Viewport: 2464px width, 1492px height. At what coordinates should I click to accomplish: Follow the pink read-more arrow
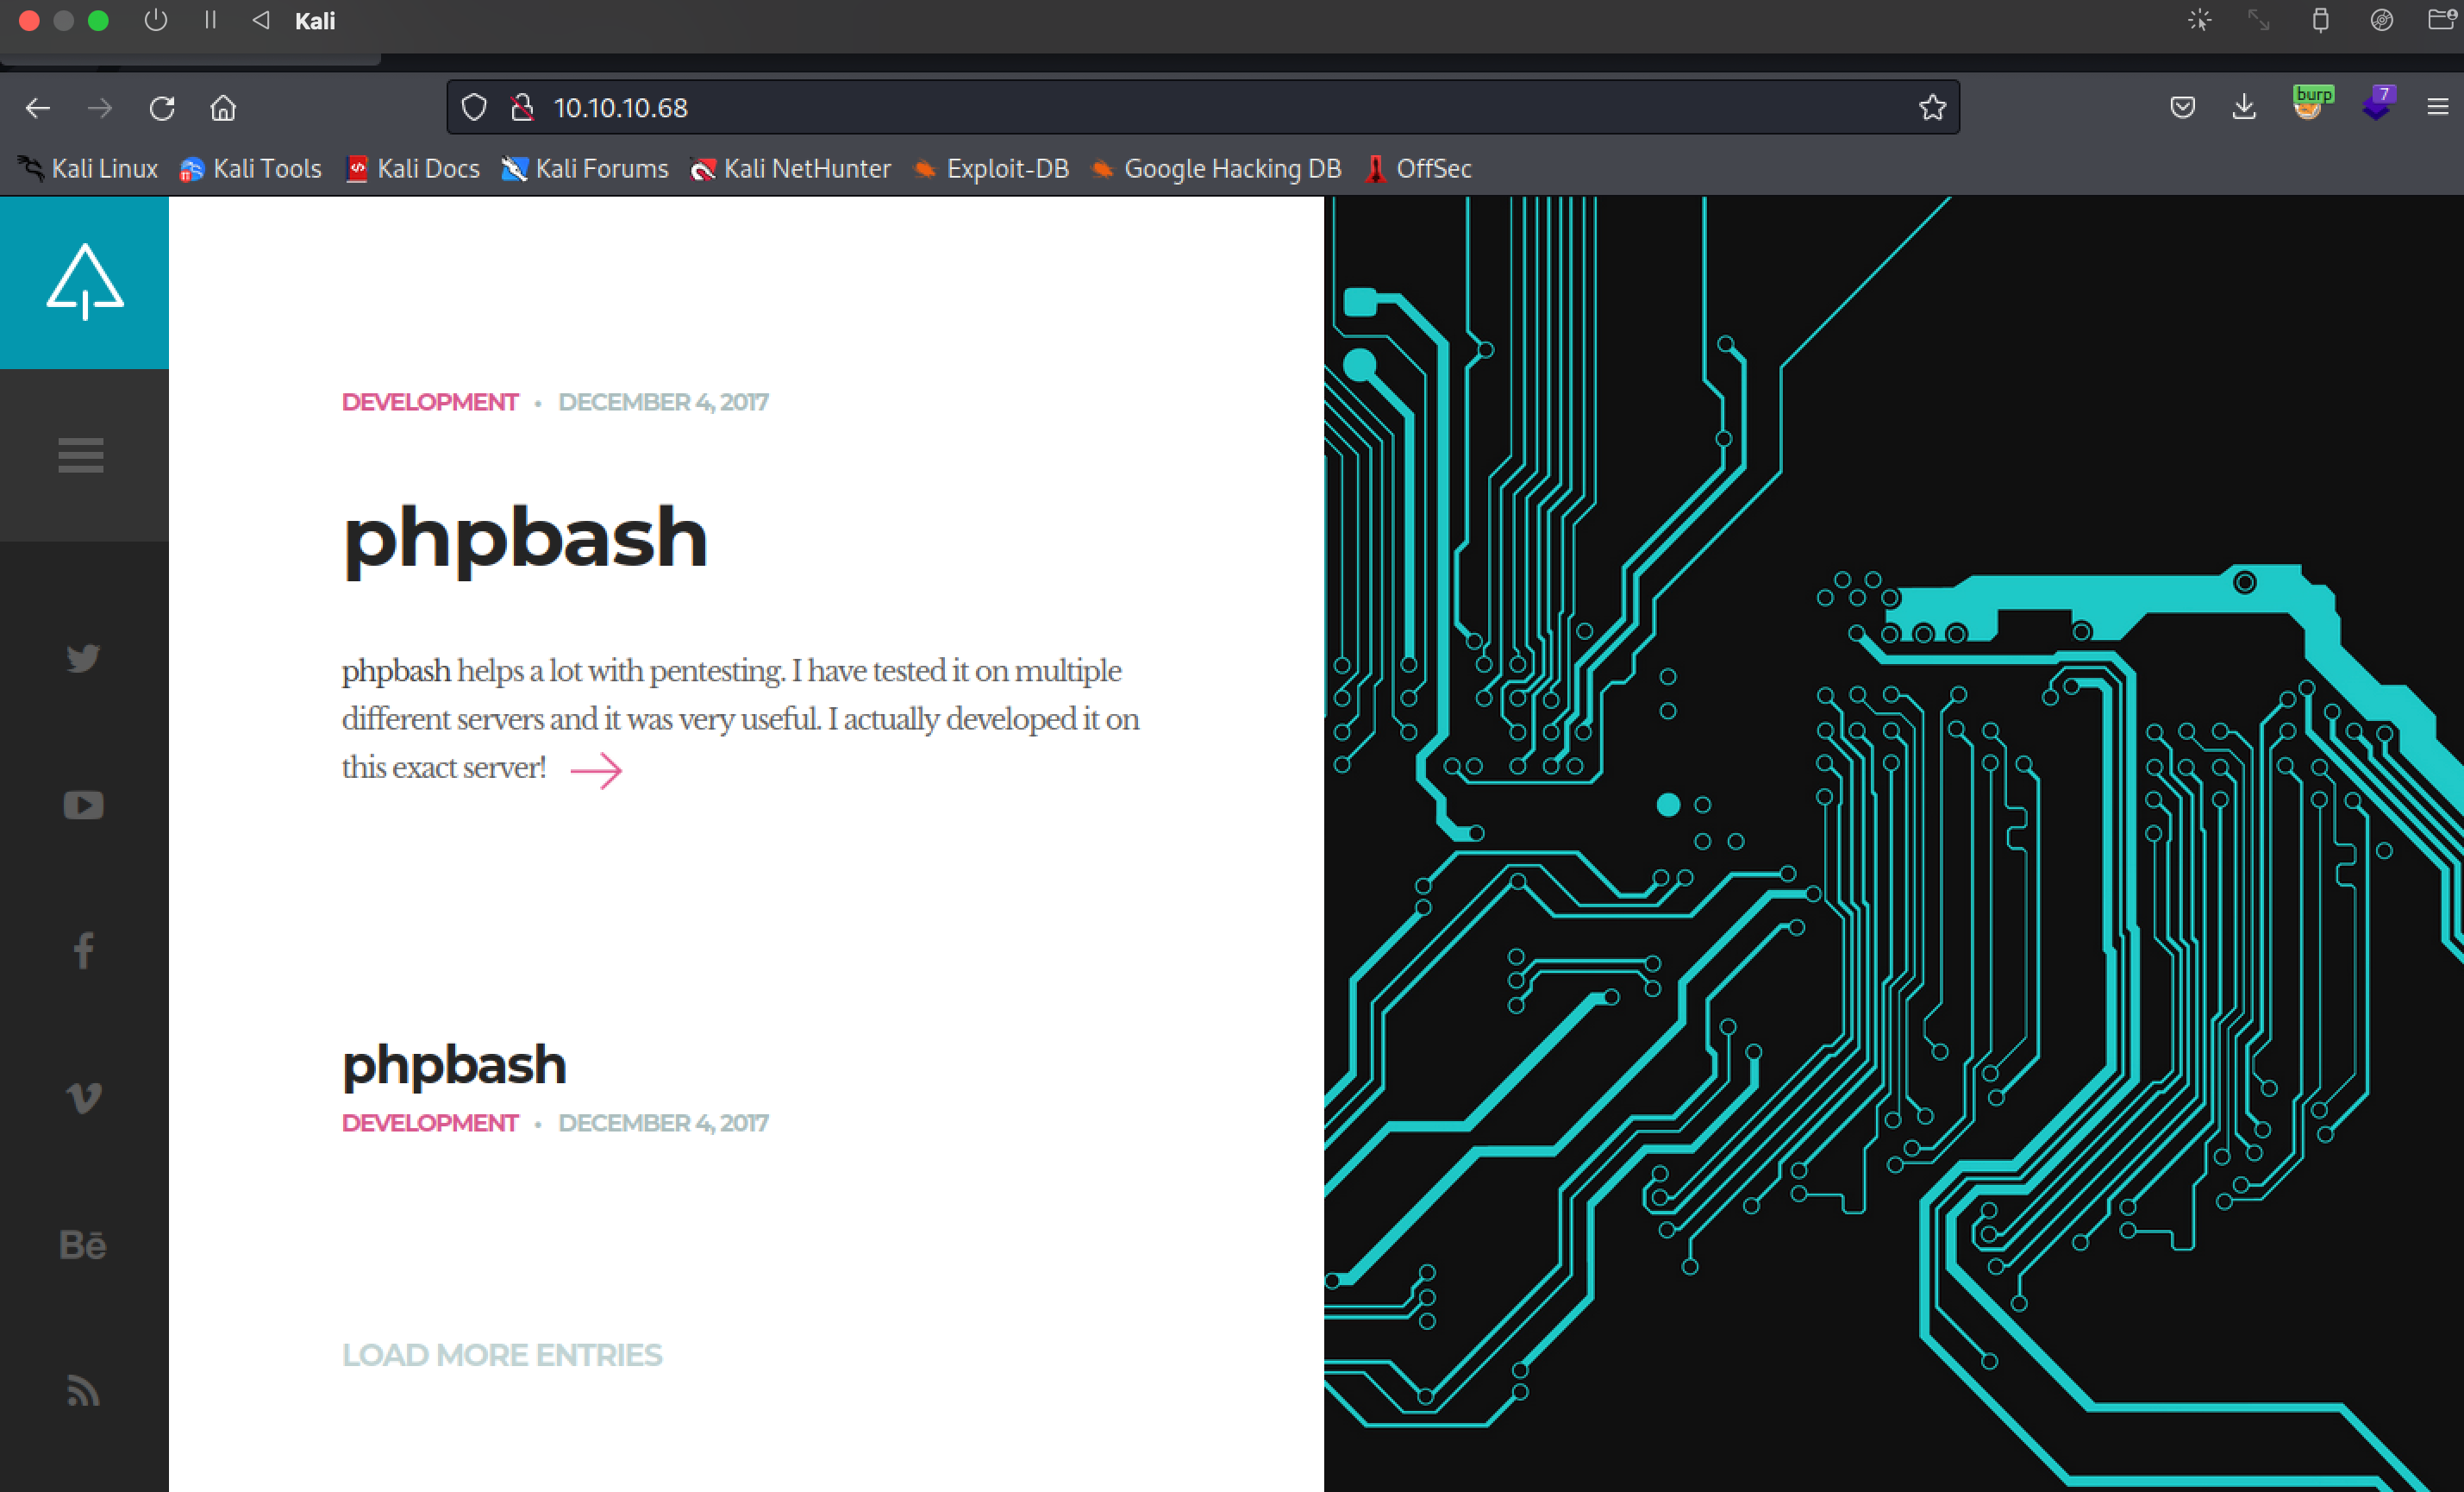coord(596,770)
